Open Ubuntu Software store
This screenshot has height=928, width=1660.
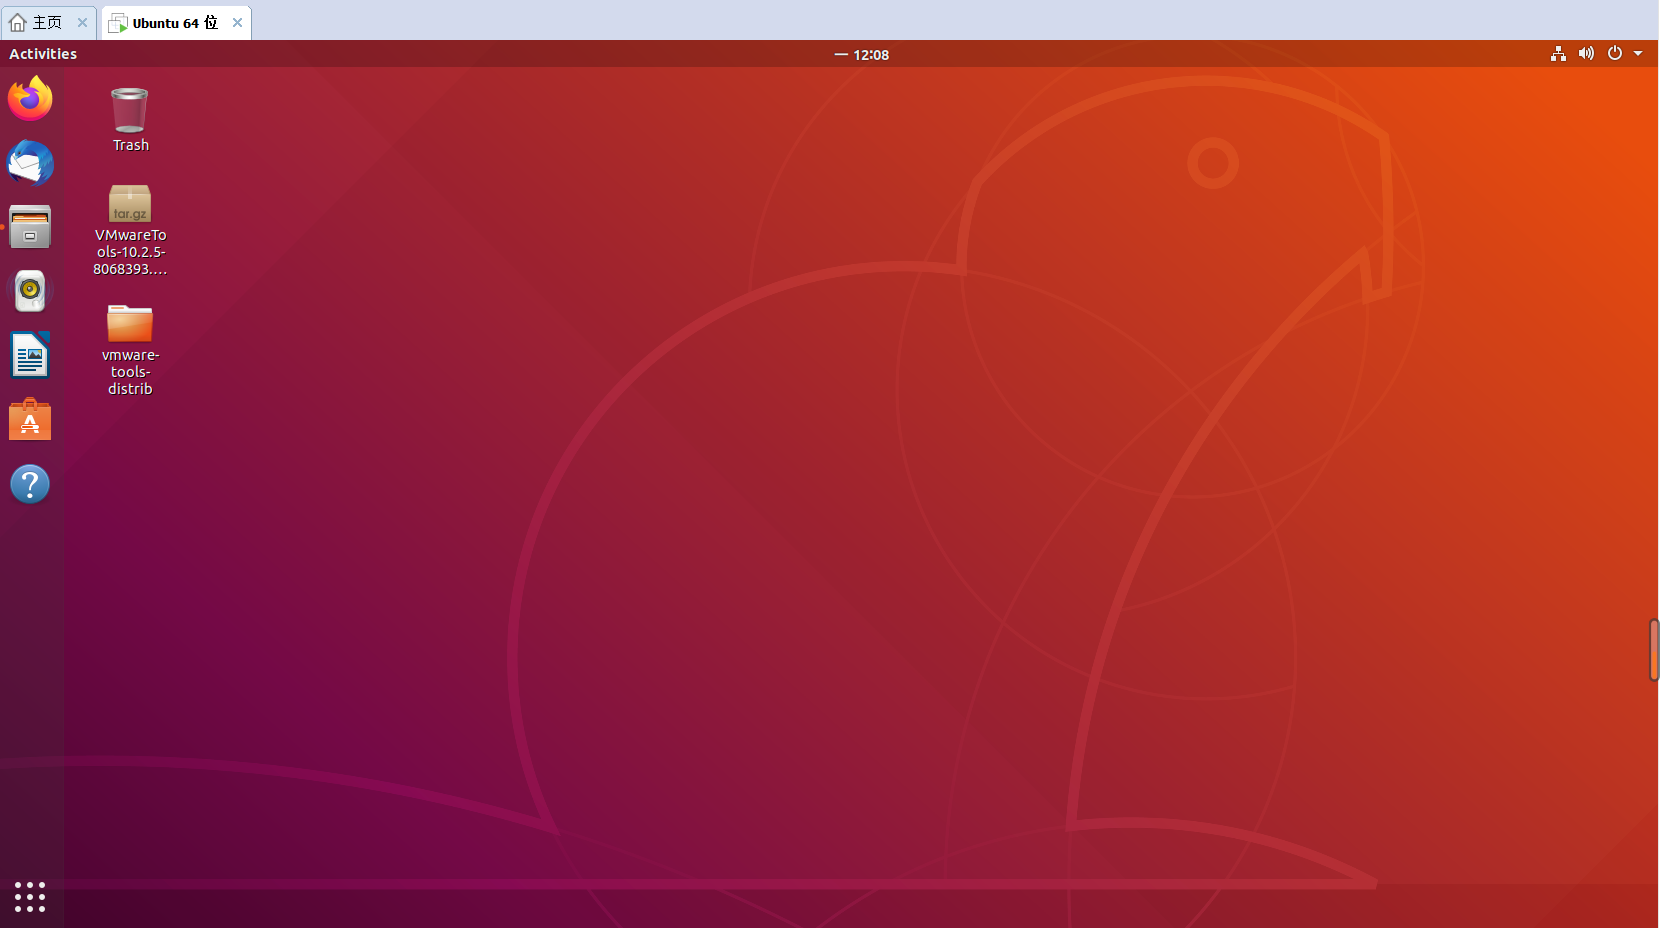[x=30, y=420]
